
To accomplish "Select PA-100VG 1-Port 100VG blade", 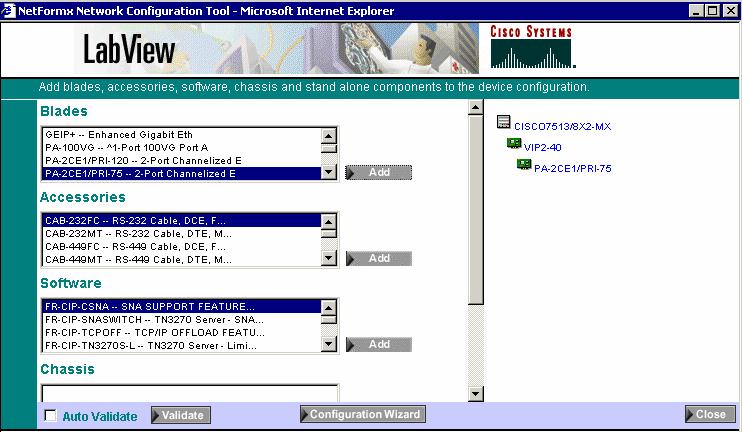I will pos(182,148).
